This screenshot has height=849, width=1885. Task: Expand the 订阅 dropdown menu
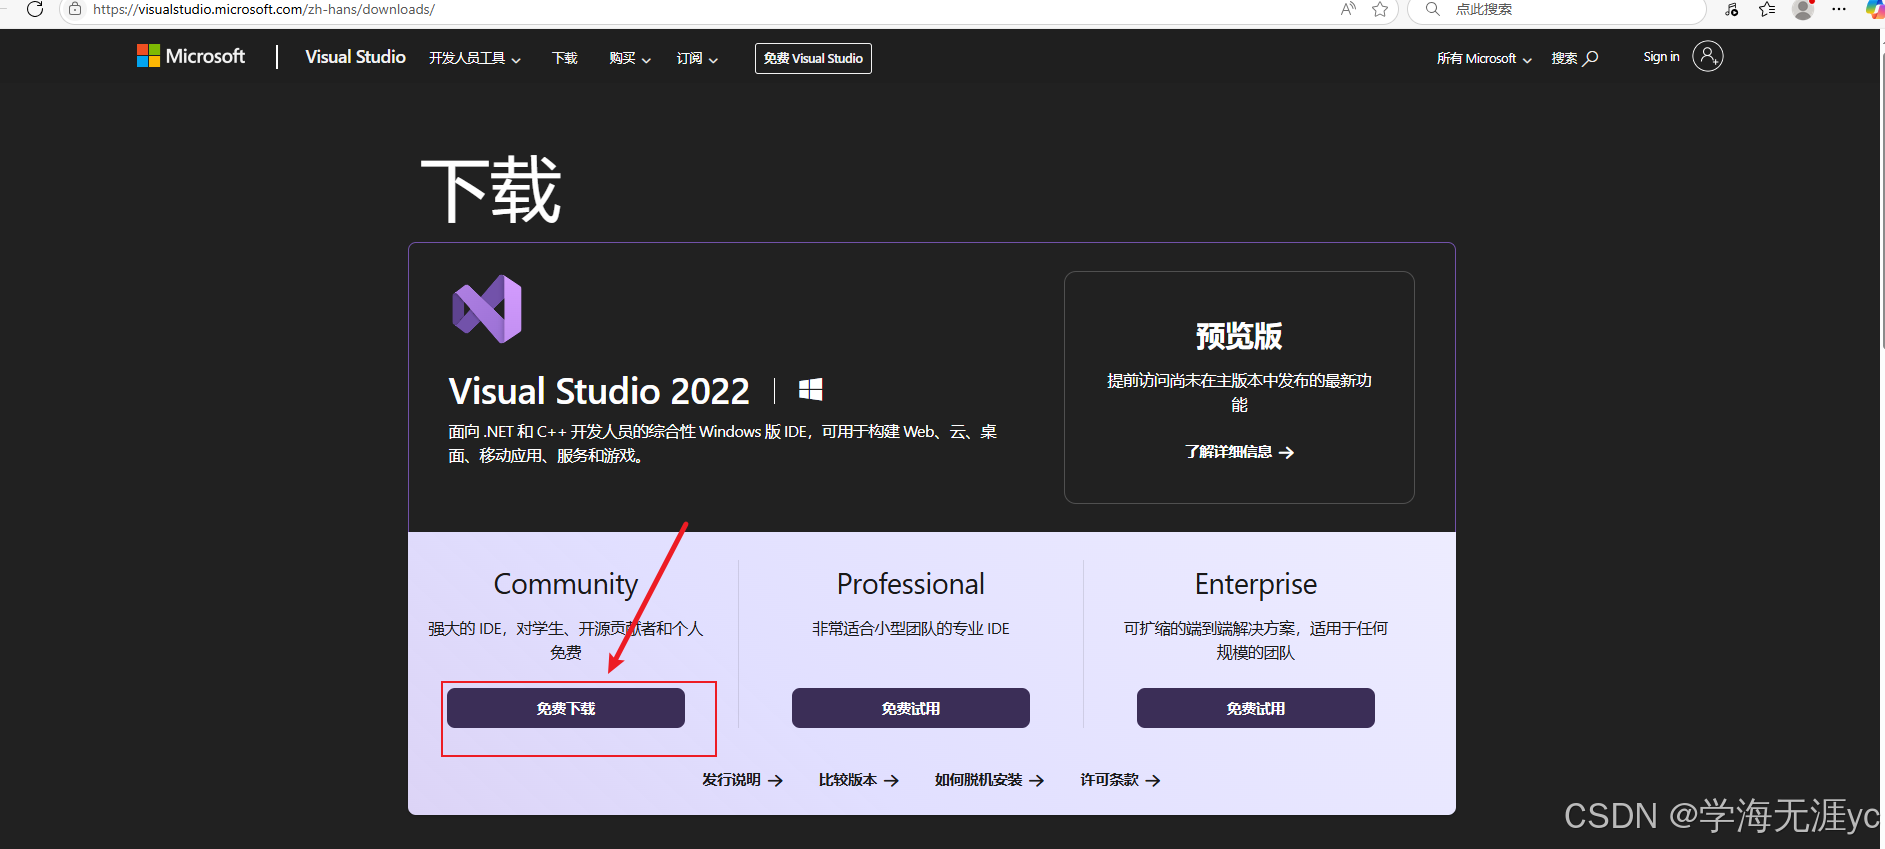tap(697, 58)
